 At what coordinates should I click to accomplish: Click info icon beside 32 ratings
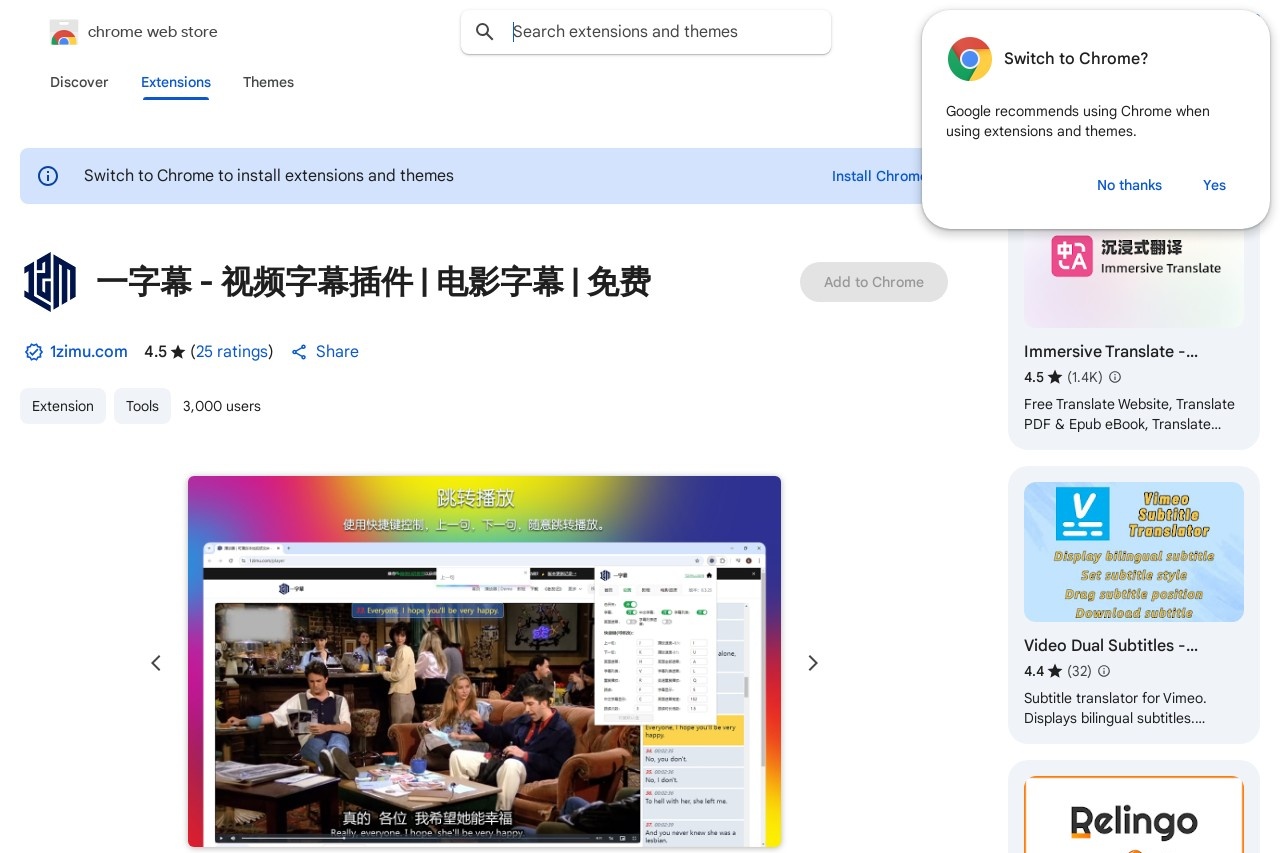(1104, 672)
